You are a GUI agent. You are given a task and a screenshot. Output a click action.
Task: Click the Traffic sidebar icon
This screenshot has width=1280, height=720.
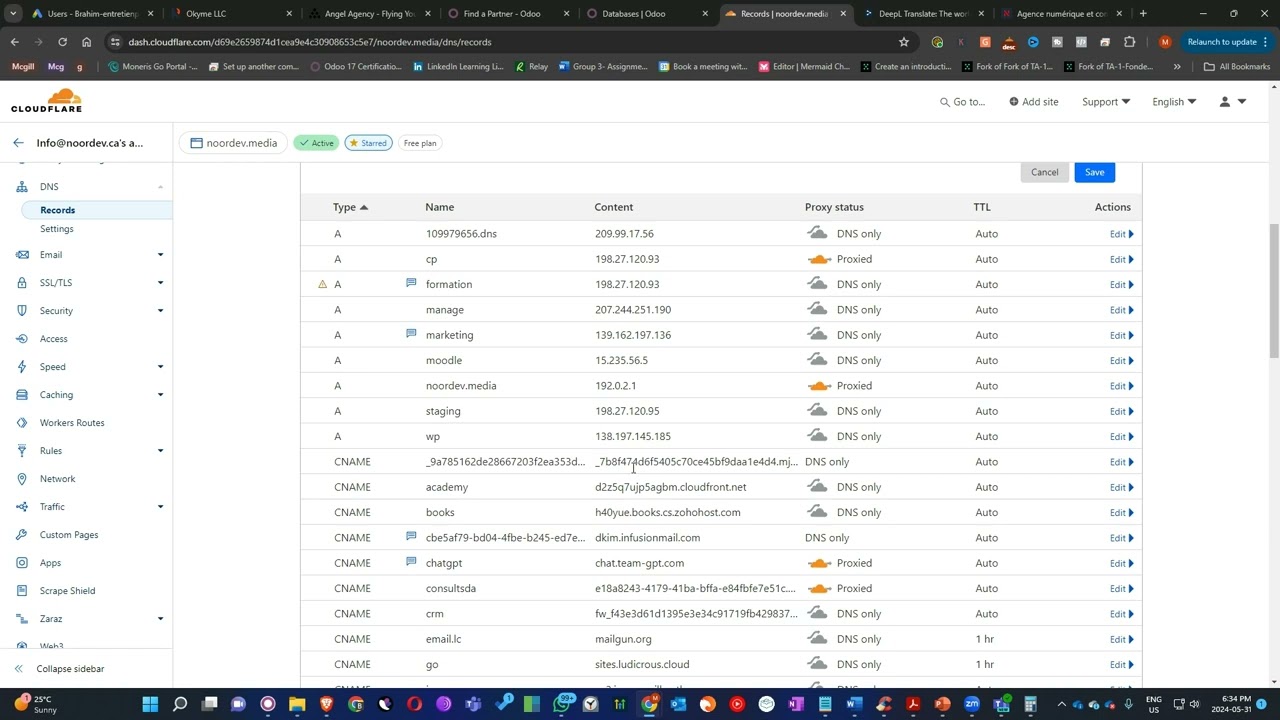click(22, 507)
